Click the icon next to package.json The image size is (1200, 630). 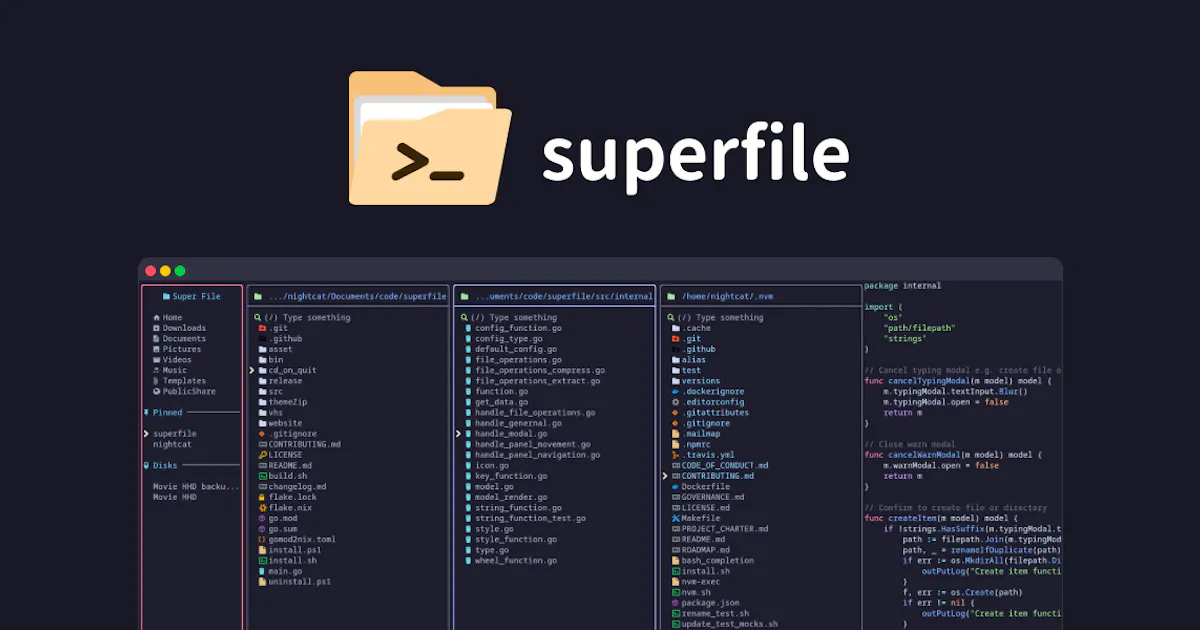pos(676,603)
